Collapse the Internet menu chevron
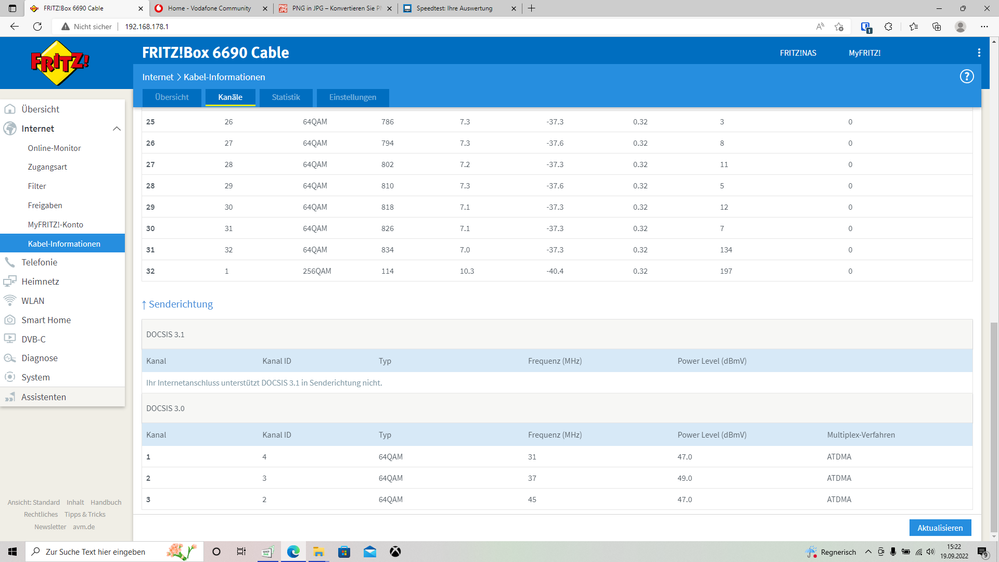The width and height of the screenshot is (999, 562). tap(117, 129)
